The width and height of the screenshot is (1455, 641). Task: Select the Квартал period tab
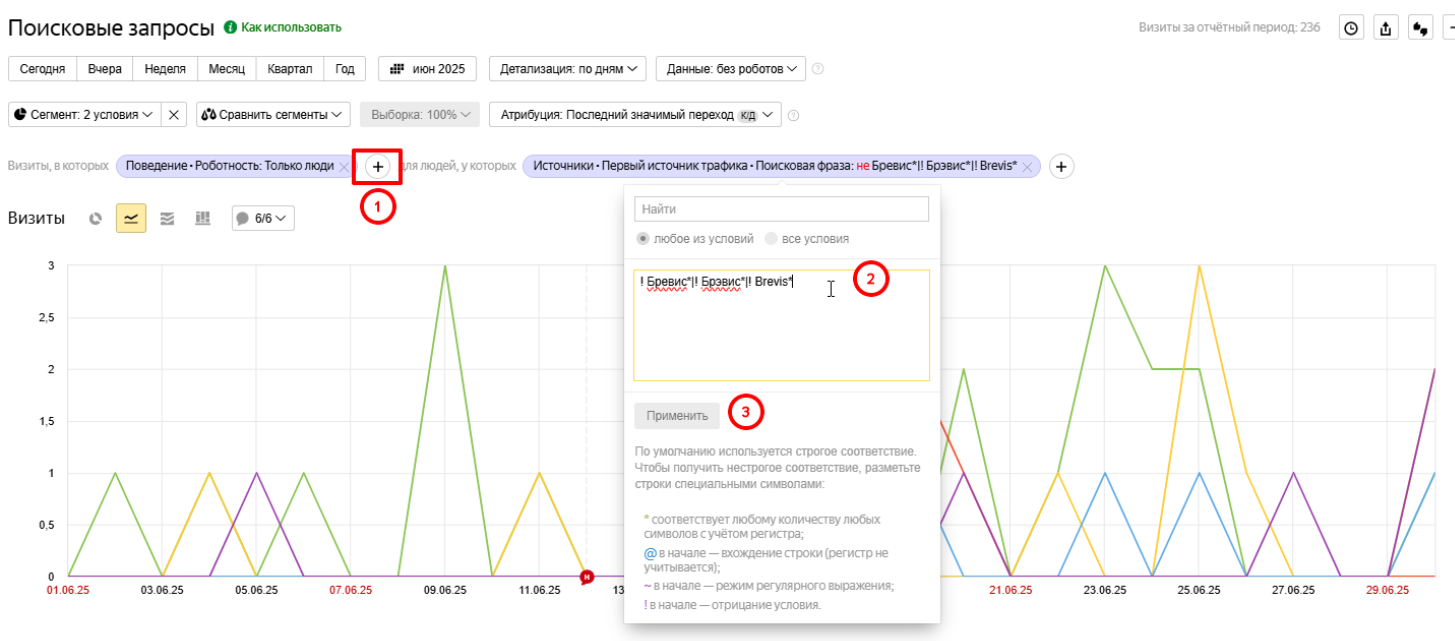(290, 69)
